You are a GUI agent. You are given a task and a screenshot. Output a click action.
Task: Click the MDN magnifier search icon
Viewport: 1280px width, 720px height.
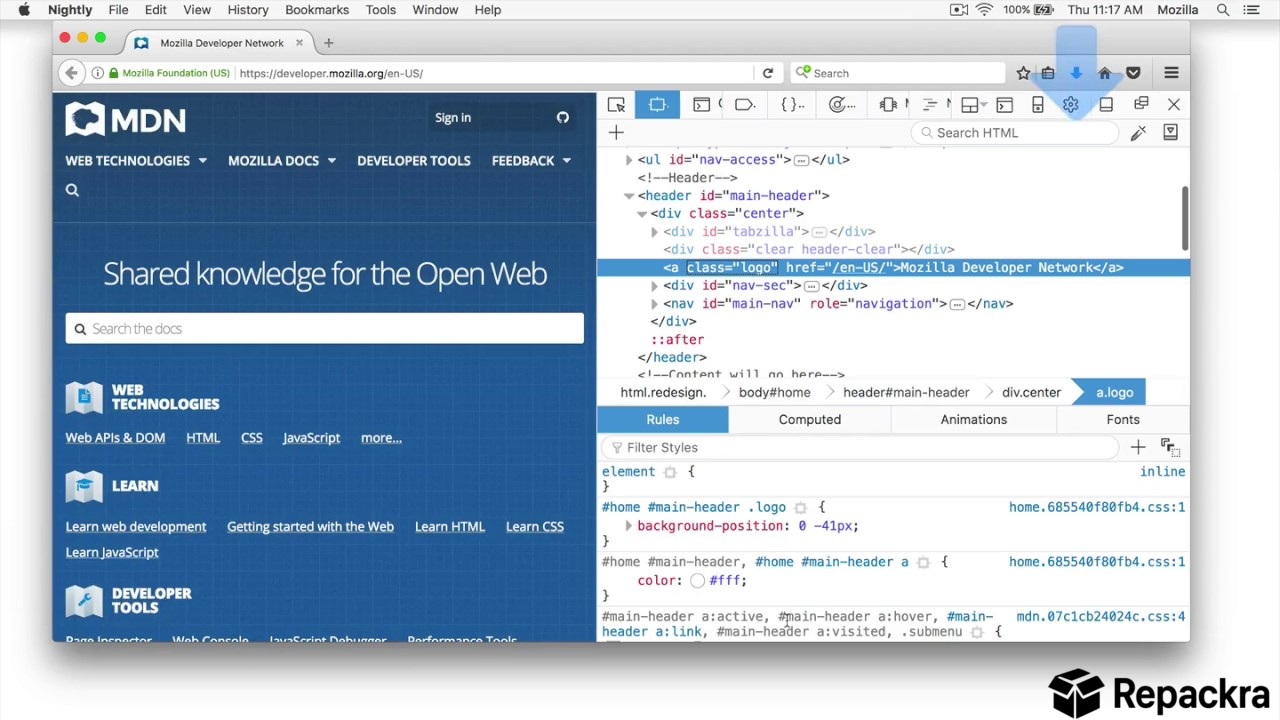(72, 190)
